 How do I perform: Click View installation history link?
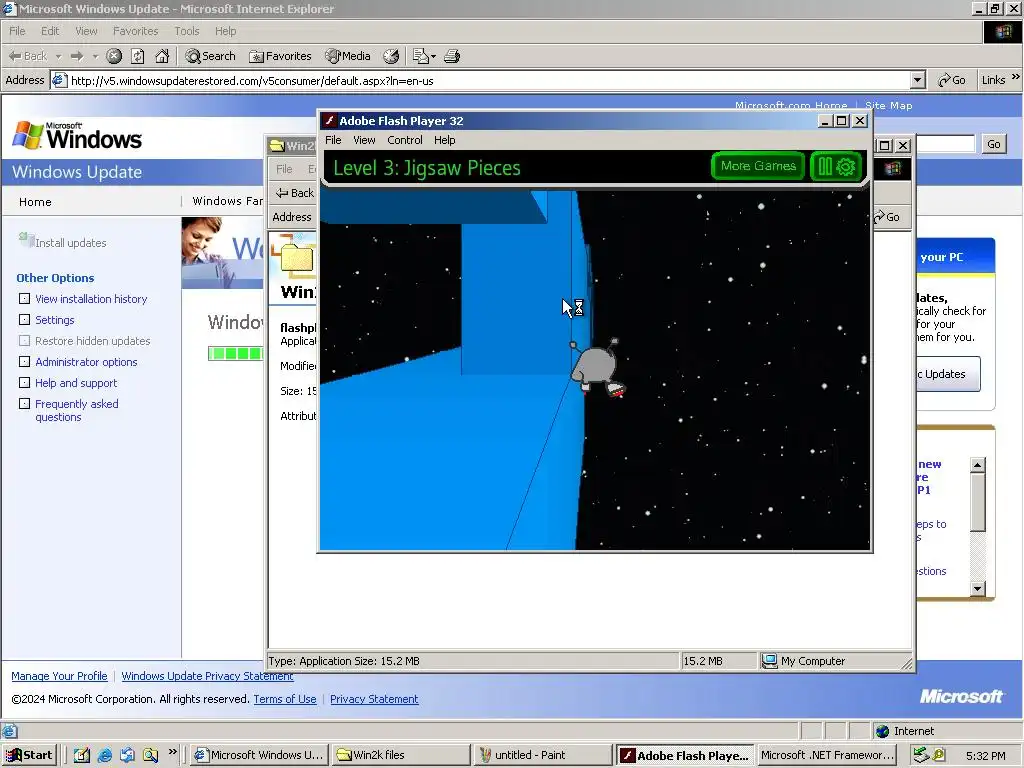coord(91,299)
